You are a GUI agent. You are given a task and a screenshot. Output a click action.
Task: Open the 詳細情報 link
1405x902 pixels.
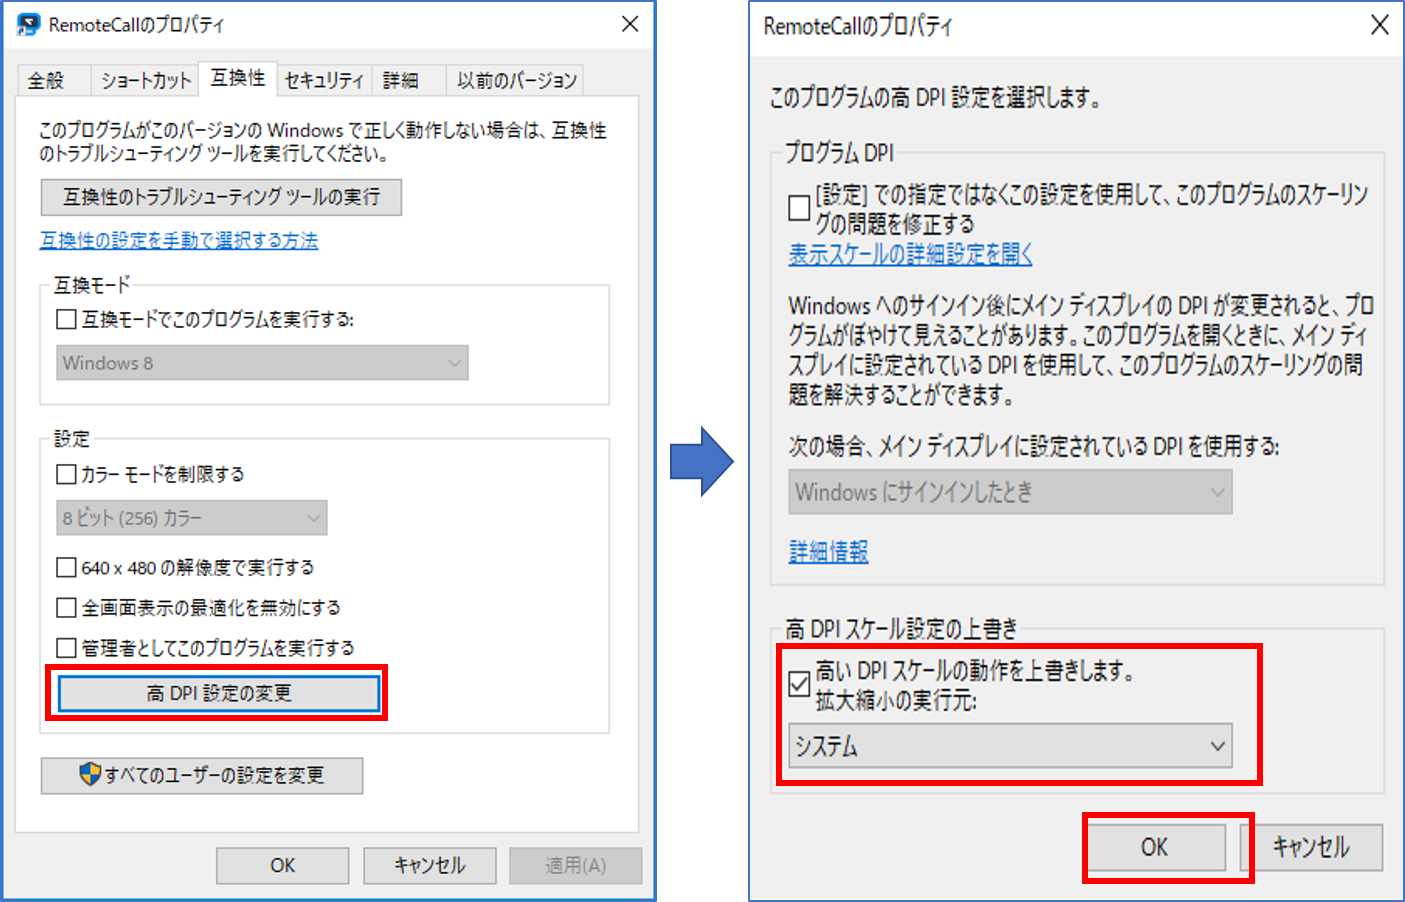[x=828, y=551]
